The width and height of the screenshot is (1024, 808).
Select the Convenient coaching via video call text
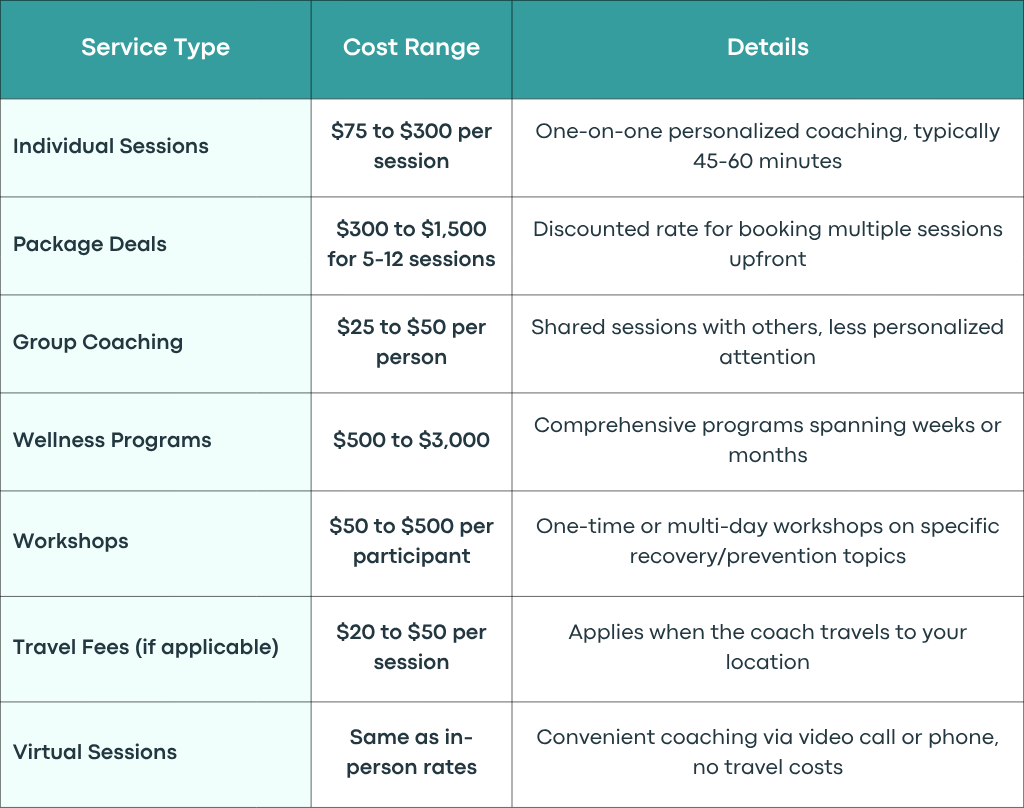pos(768,752)
